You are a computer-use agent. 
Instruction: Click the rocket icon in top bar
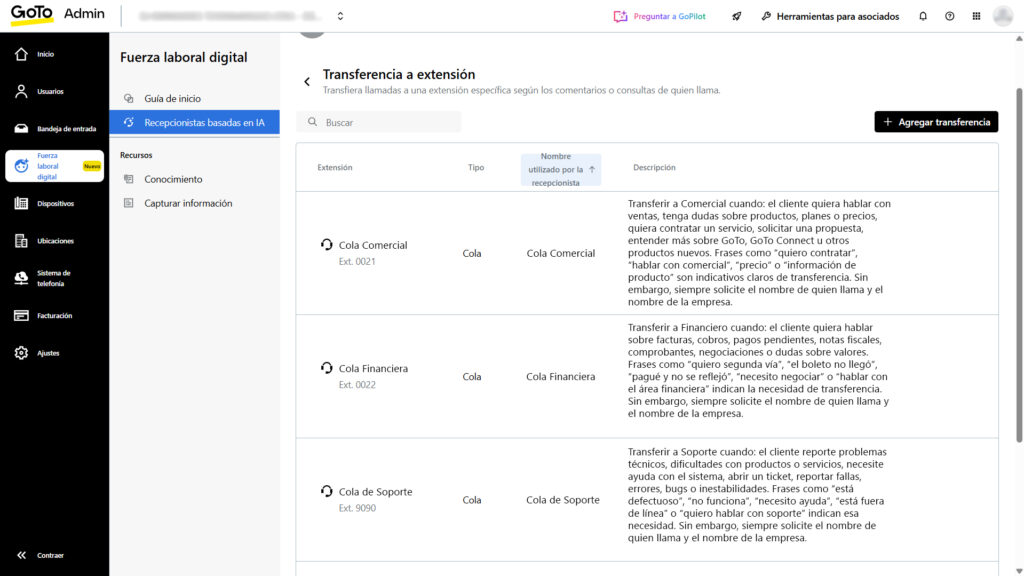737,16
